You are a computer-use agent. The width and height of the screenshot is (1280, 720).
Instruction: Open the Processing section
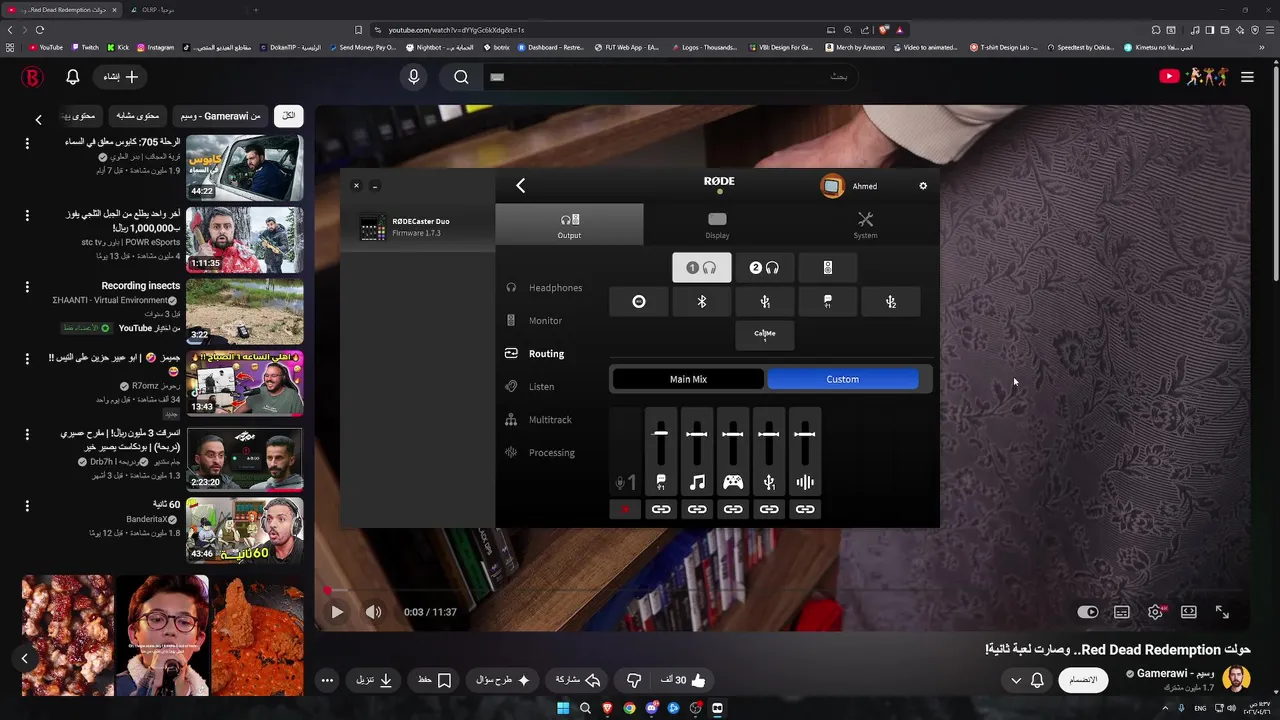click(540, 453)
